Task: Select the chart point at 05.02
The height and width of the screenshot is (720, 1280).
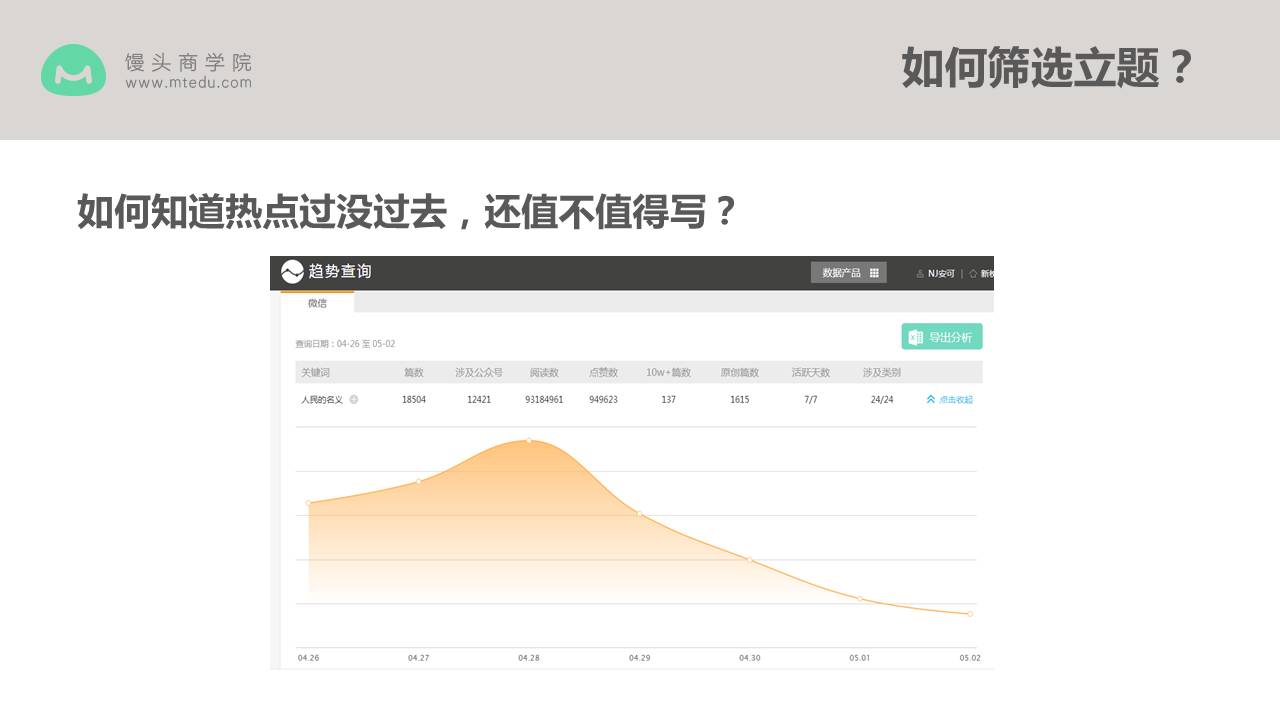Action: click(968, 613)
